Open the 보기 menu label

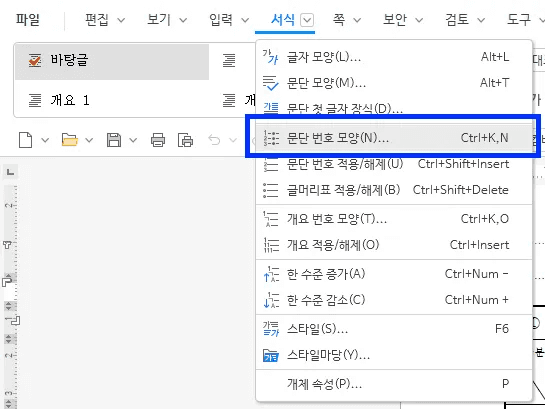coord(159,19)
